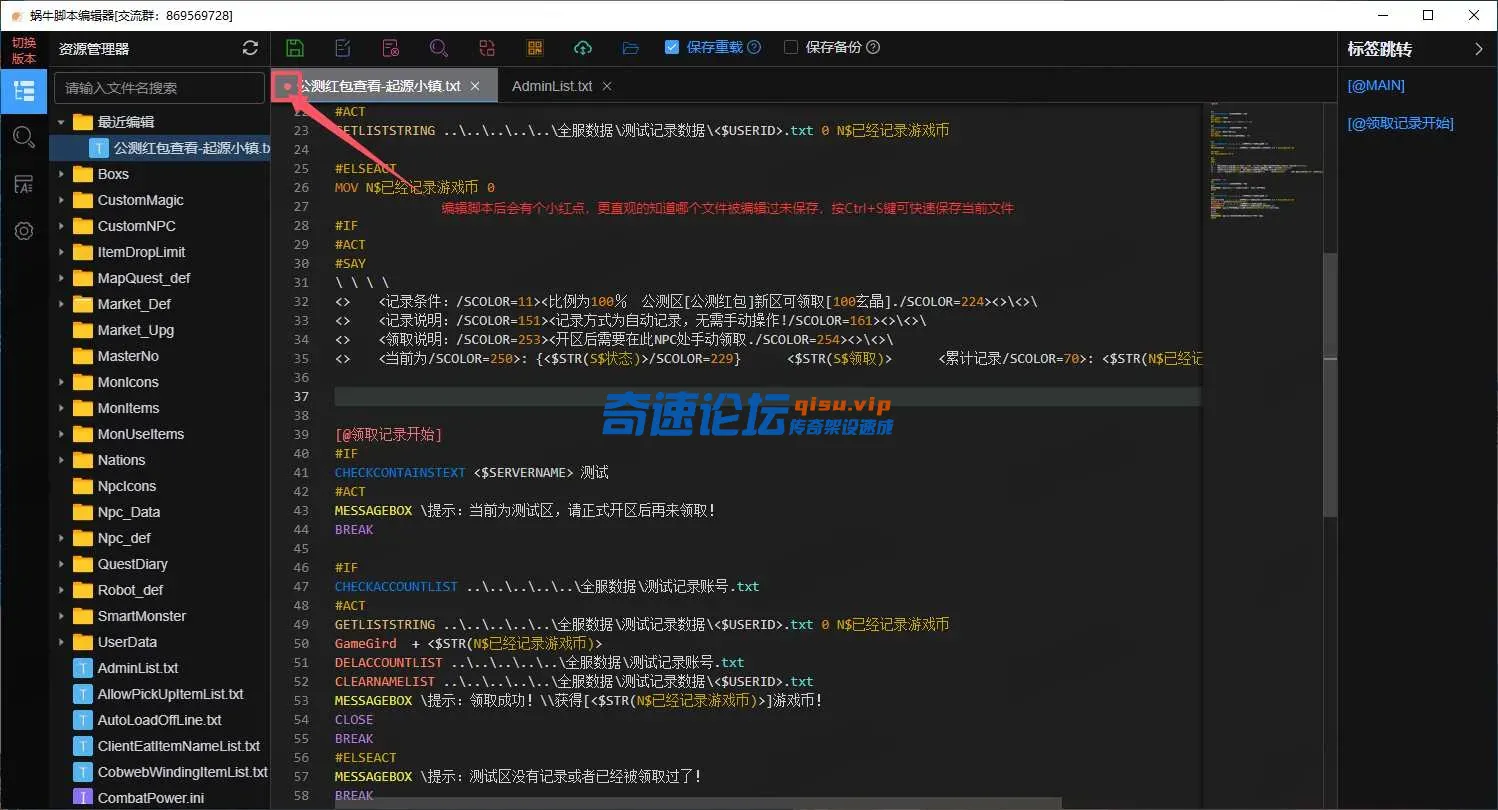Toggle the 保存重载 checkbox
1498x810 pixels.
click(x=672, y=47)
